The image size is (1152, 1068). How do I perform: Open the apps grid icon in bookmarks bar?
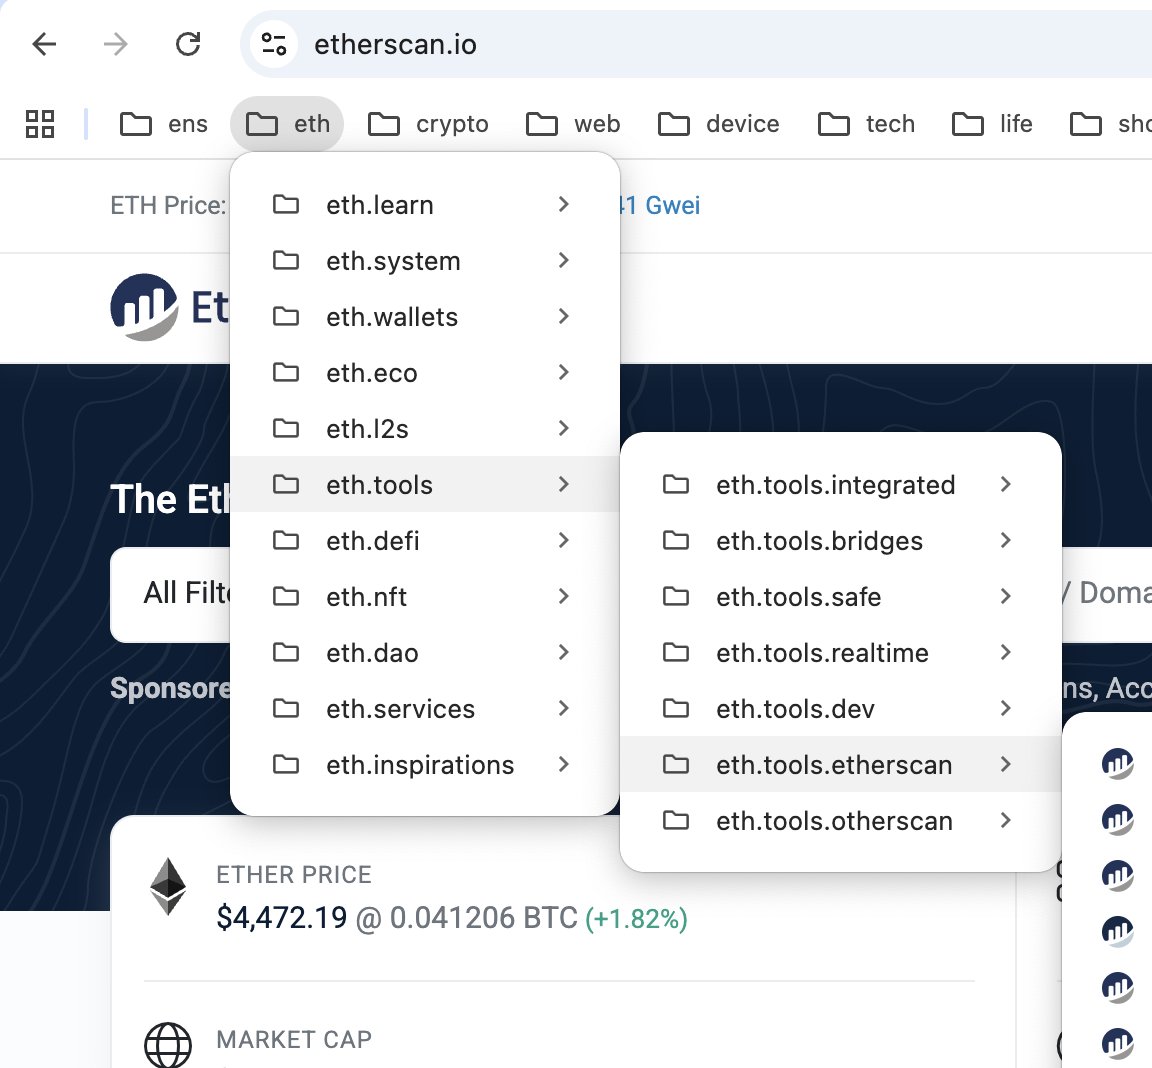40,123
